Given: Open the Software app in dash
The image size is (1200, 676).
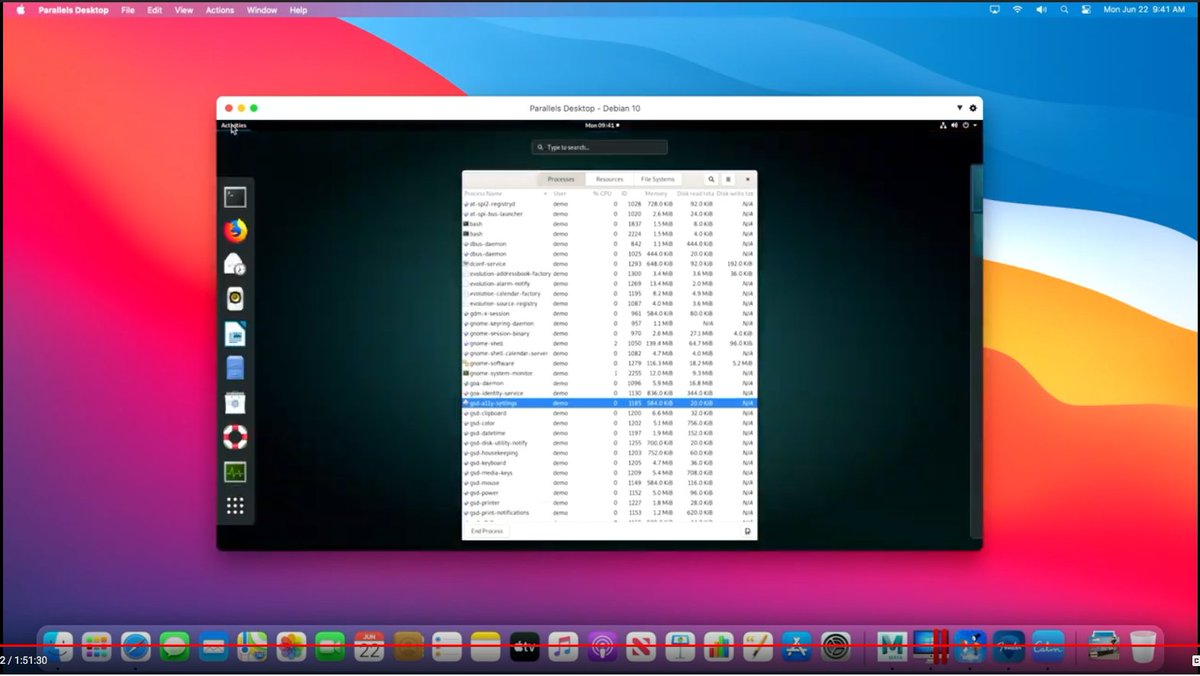Looking at the screenshot, I should point(235,403).
